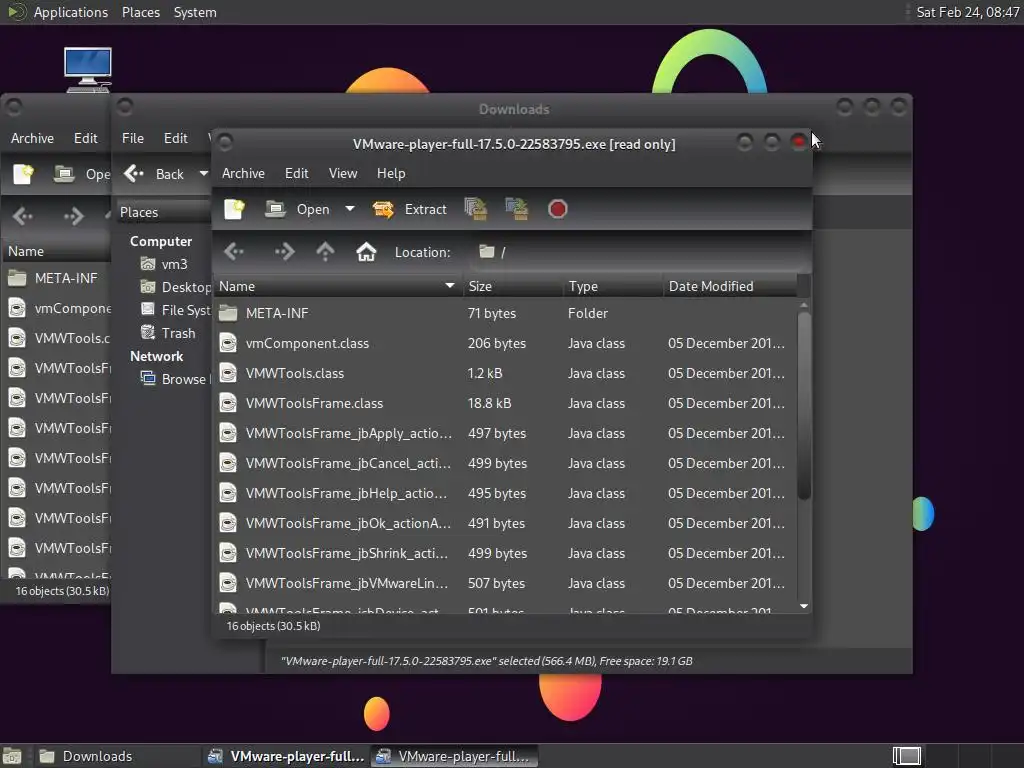The height and width of the screenshot is (768, 1024).
Task: Select VMWToolsFrame_jbApply_actio... file
Action: point(506,434)
